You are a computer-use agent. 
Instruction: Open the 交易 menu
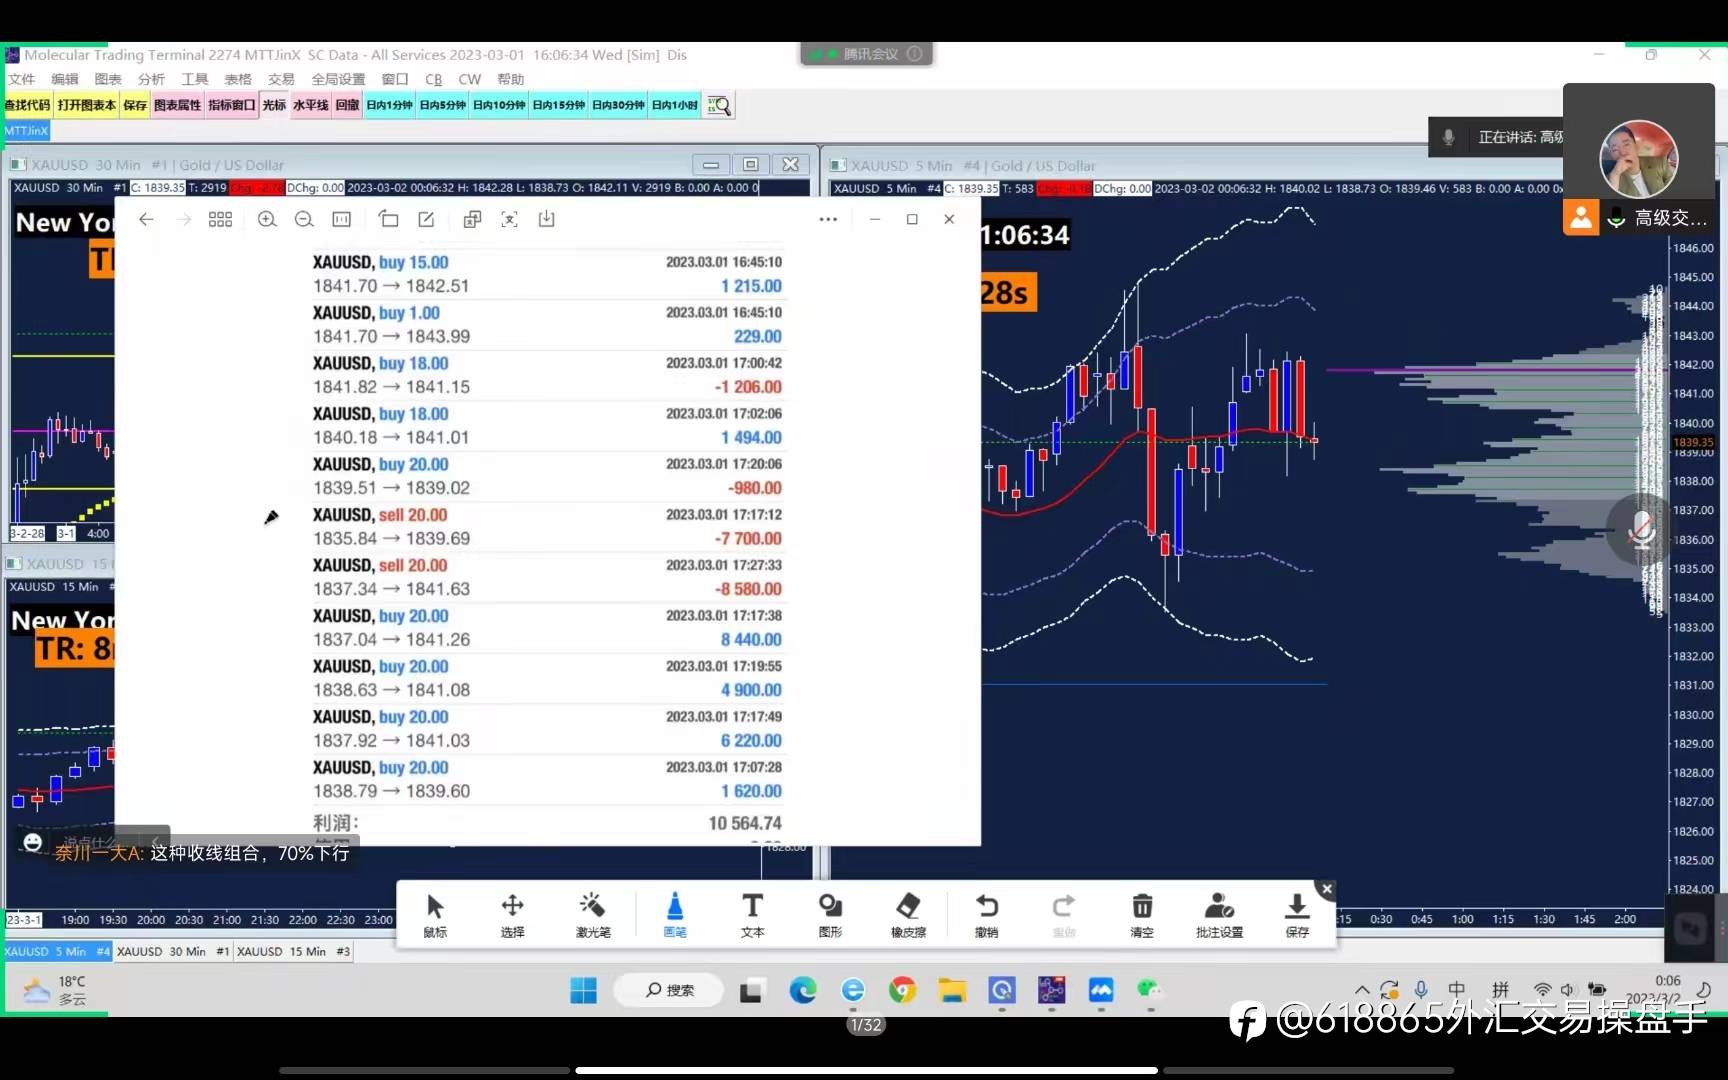[281, 79]
